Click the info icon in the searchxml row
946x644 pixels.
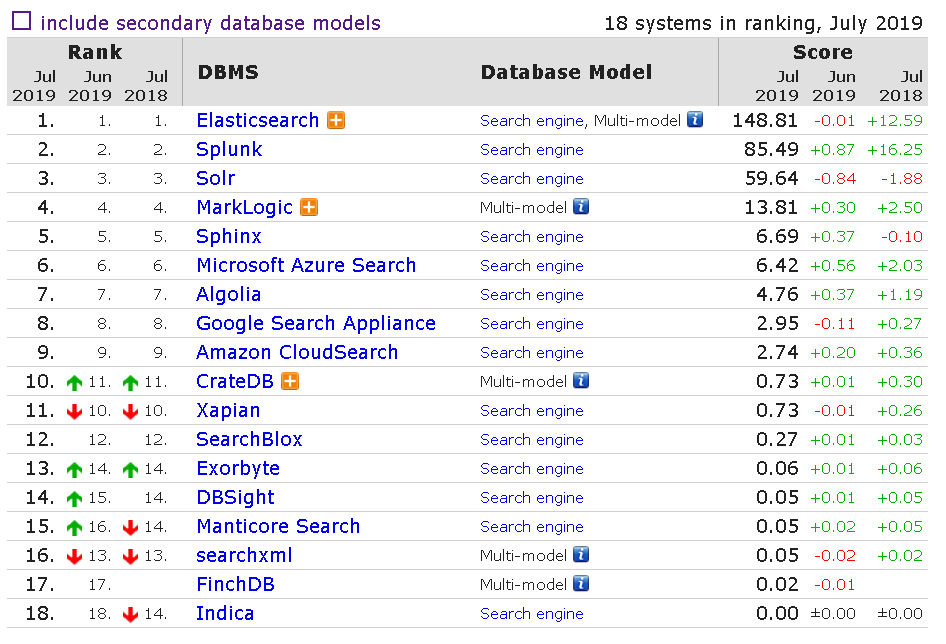581,554
